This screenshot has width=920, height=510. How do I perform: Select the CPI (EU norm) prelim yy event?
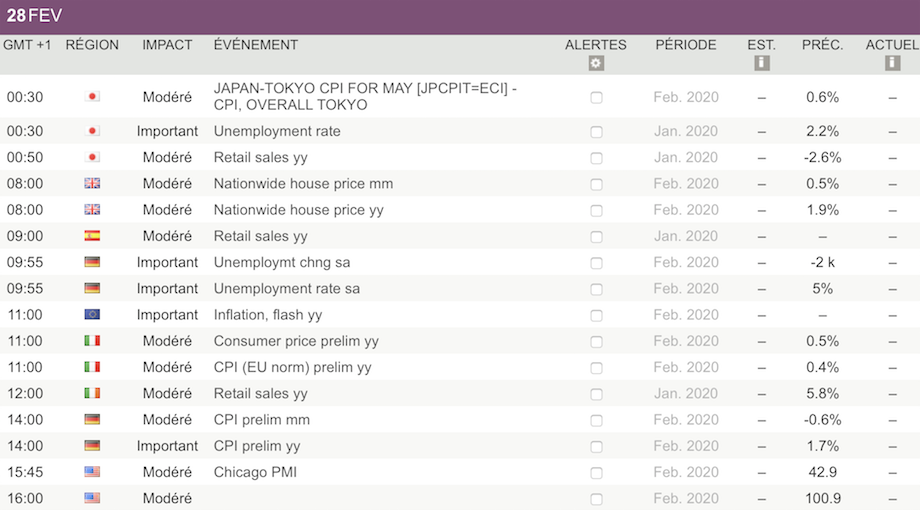tap(292, 367)
